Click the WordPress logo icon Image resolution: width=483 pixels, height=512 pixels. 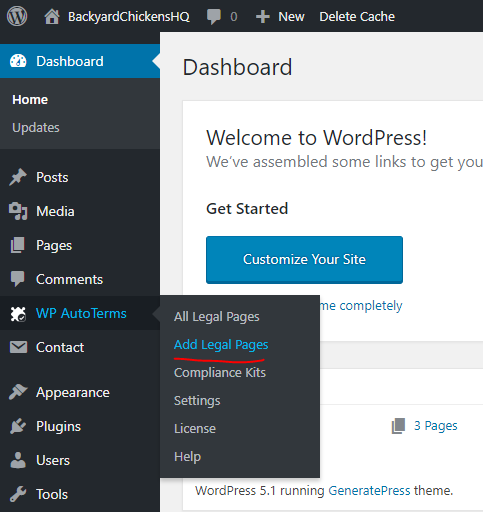[17, 16]
